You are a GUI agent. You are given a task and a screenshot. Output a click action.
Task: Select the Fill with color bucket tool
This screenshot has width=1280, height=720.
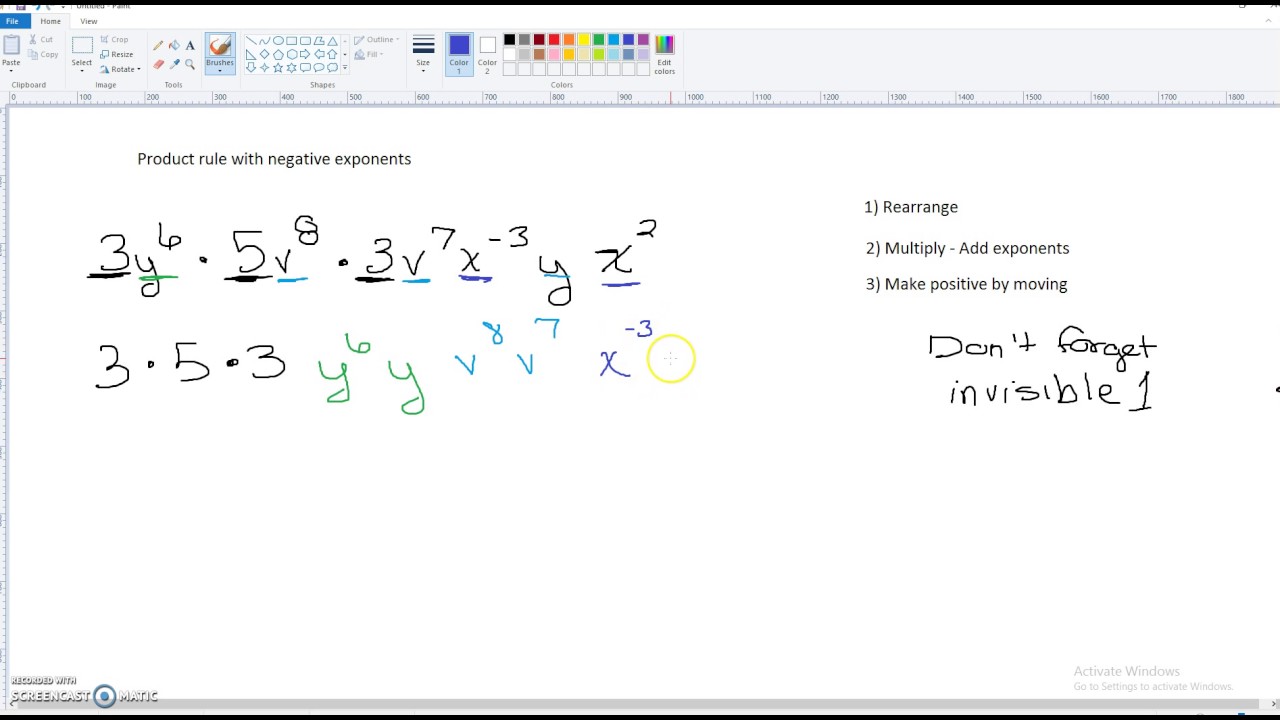pyautogui.click(x=174, y=45)
